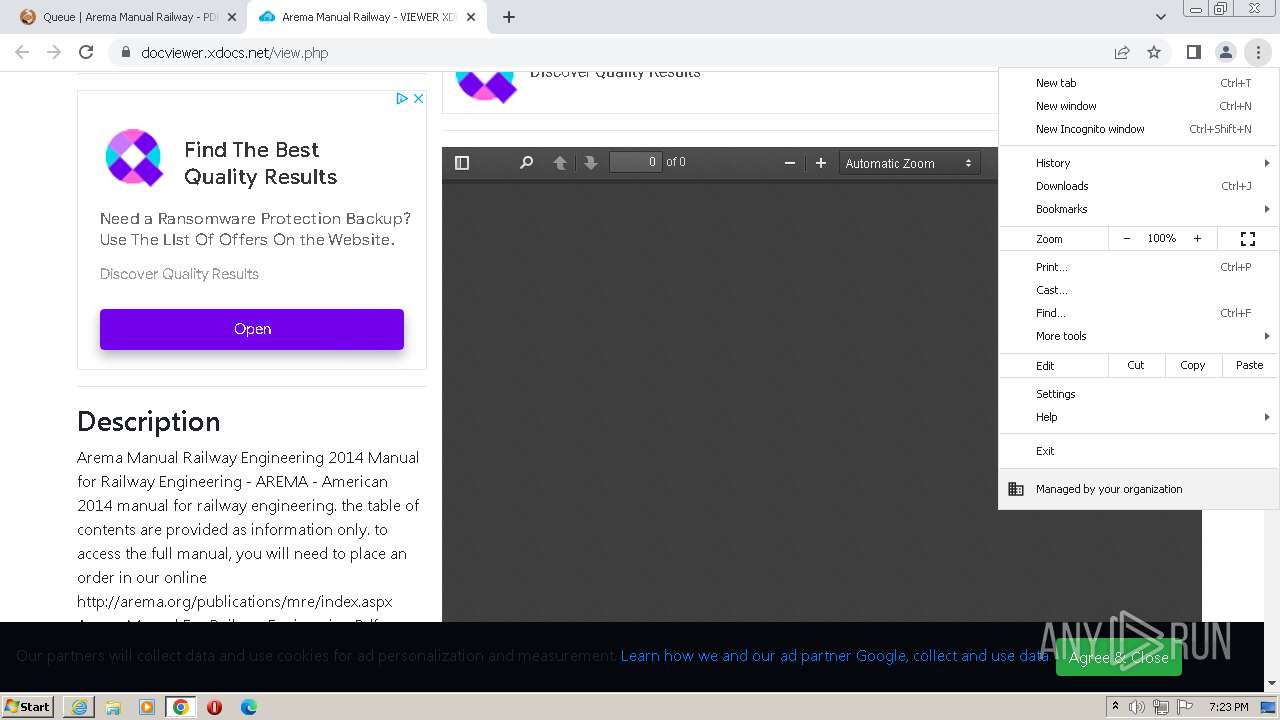1280x720 pixels.
Task: Click the purple Open ad button
Action: [252, 329]
